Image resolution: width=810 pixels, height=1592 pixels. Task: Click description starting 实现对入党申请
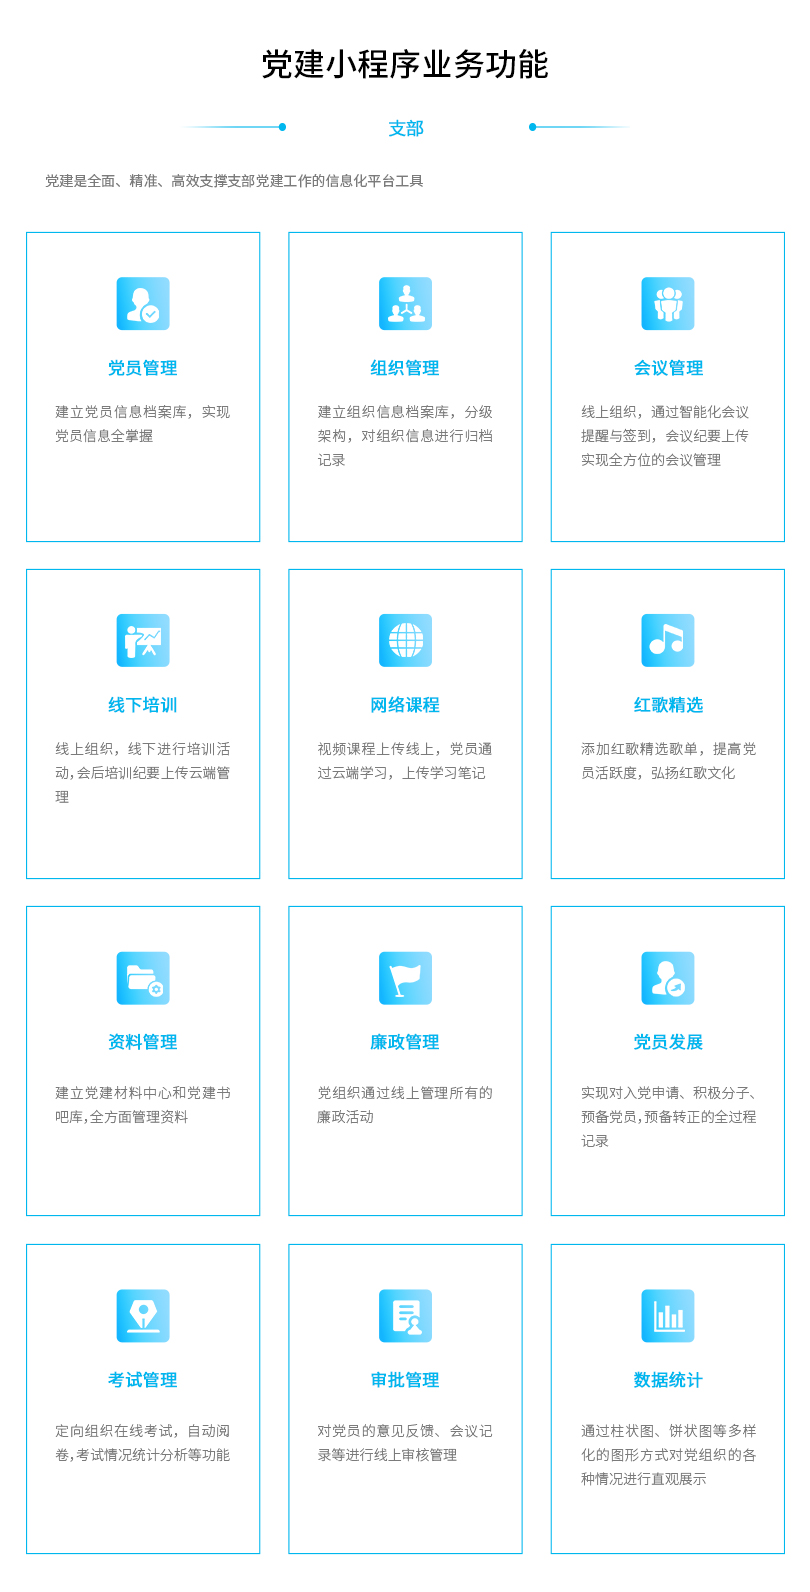pos(668,1117)
